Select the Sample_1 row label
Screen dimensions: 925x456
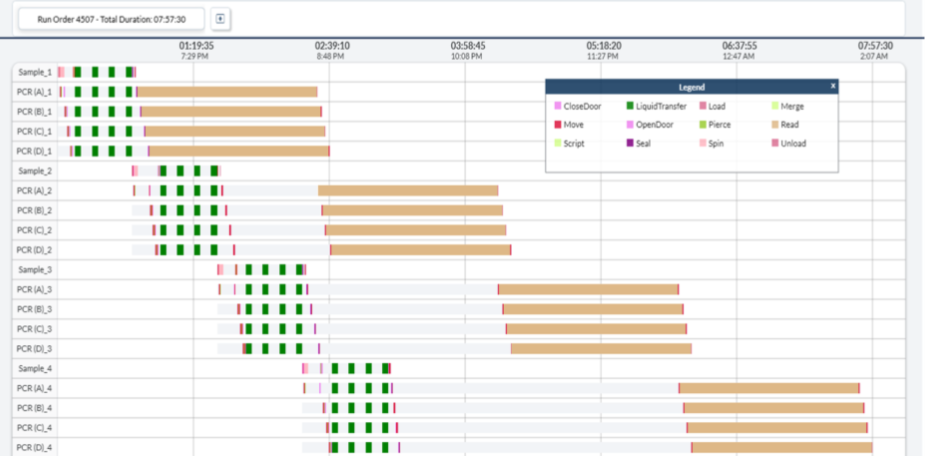click(35, 72)
